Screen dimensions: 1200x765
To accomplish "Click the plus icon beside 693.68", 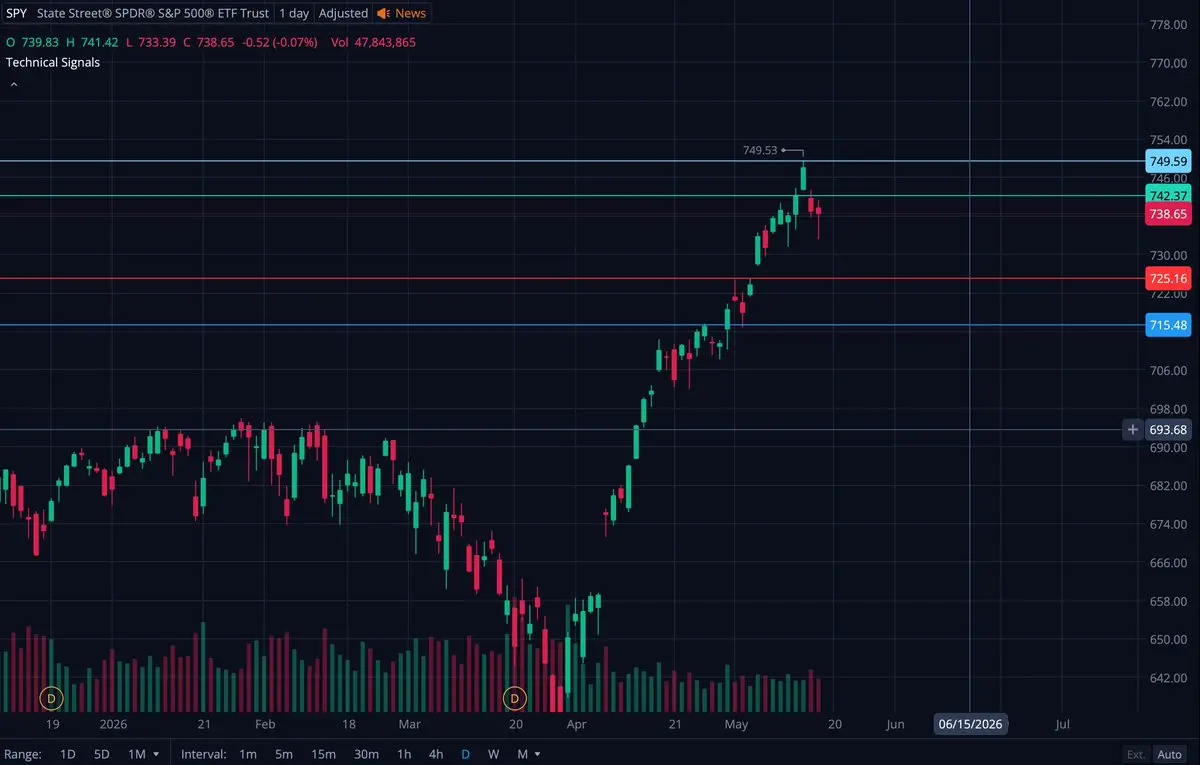I will click(x=1133, y=430).
